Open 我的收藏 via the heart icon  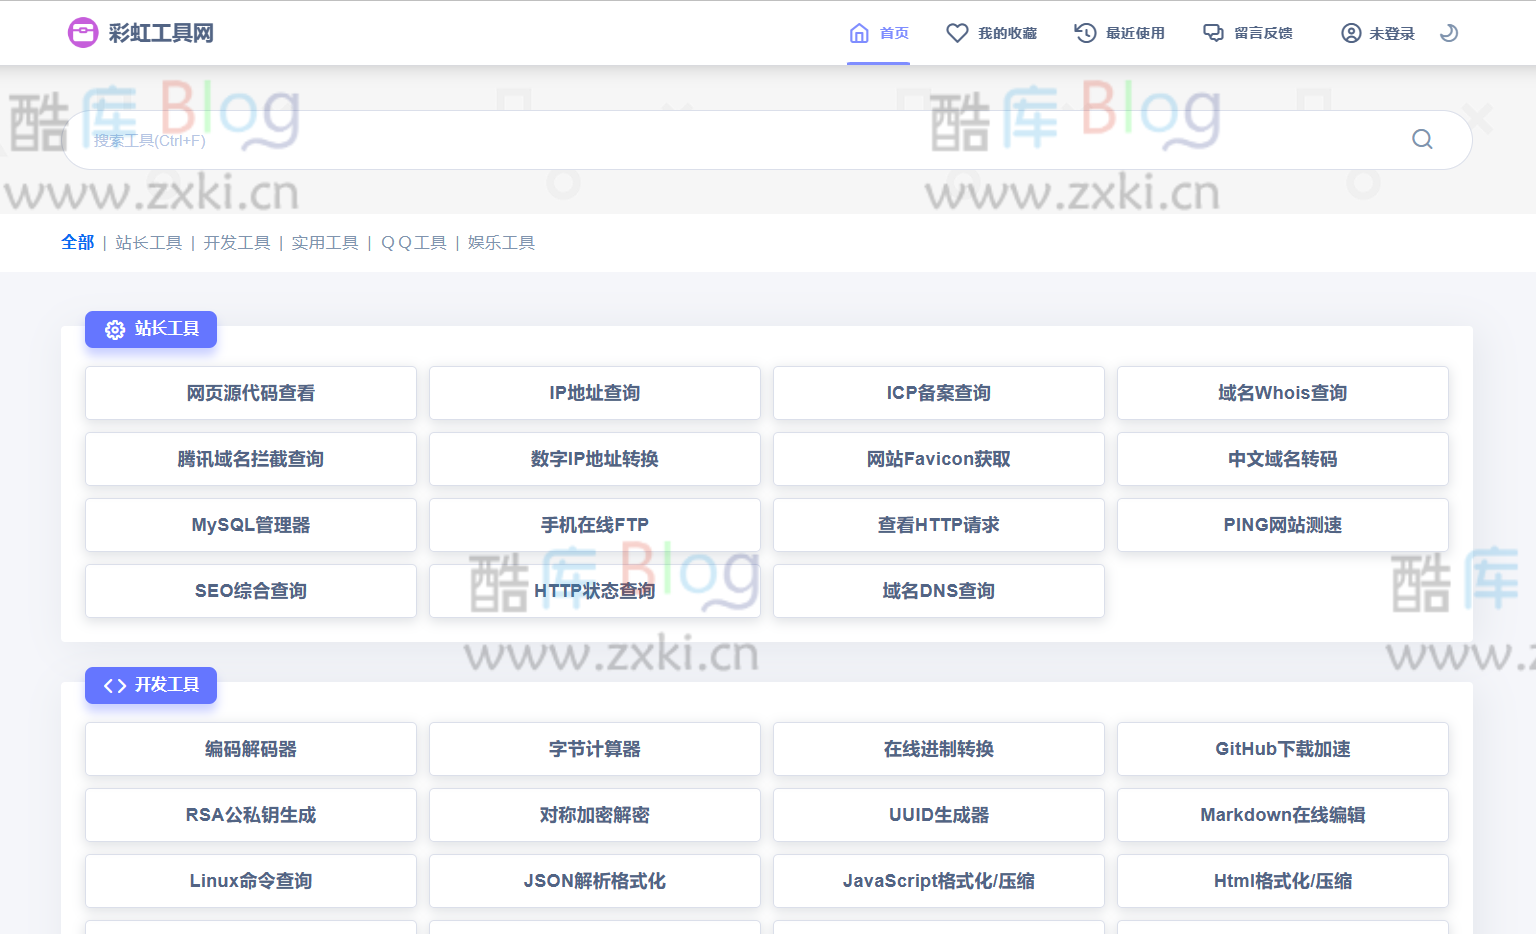[x=955, y=32]
